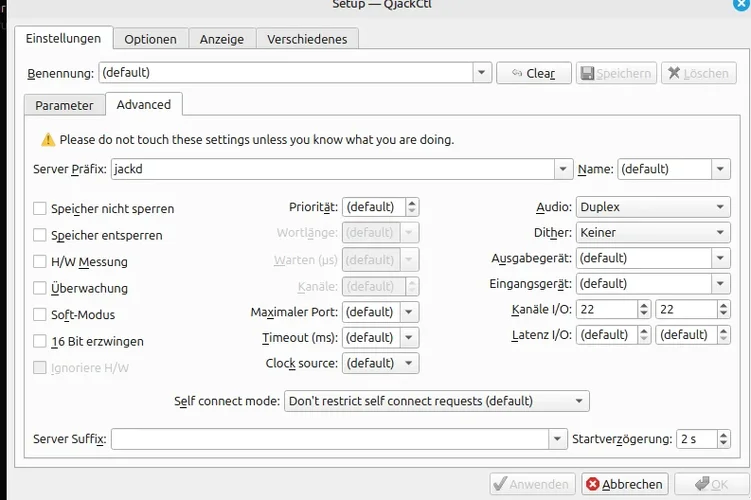Expand the Server Präfix dropdown arrow

[x=563, y=169]
